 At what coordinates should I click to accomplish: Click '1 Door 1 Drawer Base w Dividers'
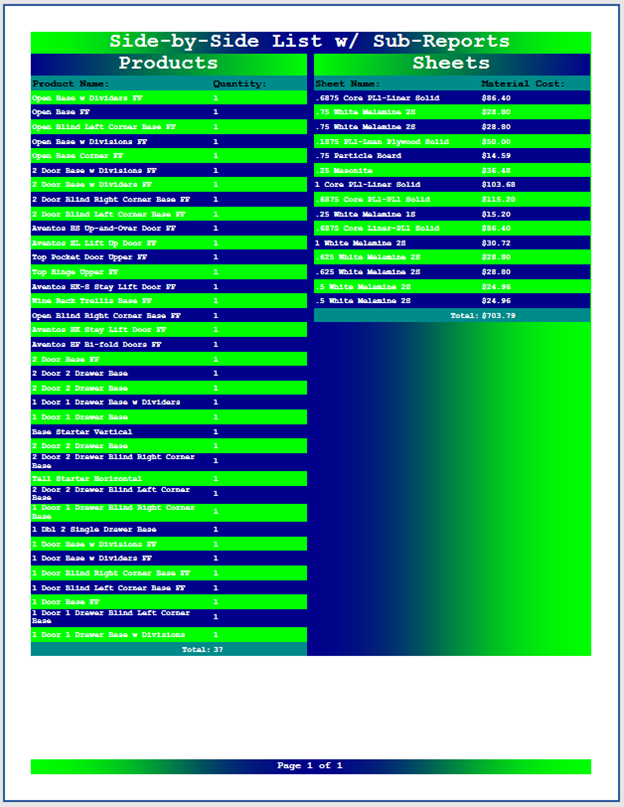click(106, 402)
